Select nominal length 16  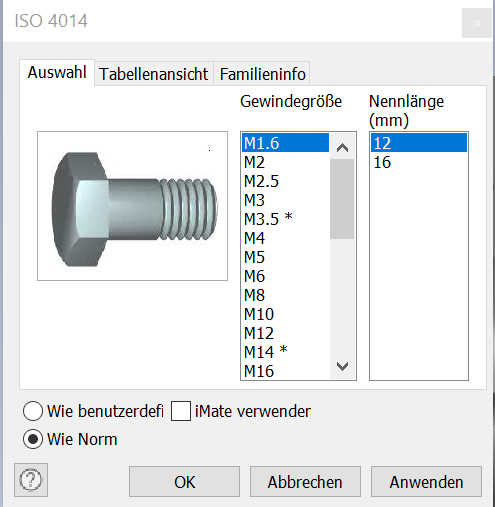(419, 162)
